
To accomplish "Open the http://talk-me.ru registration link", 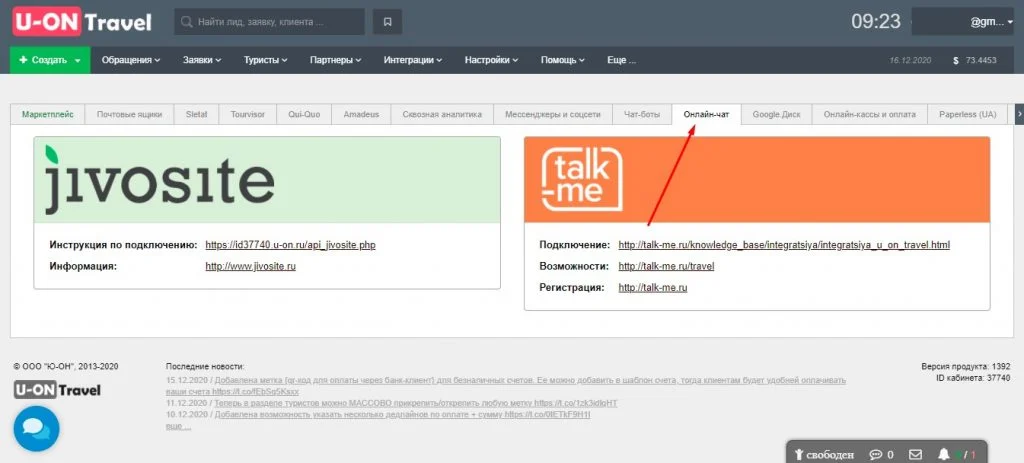I will click(652, 287).
